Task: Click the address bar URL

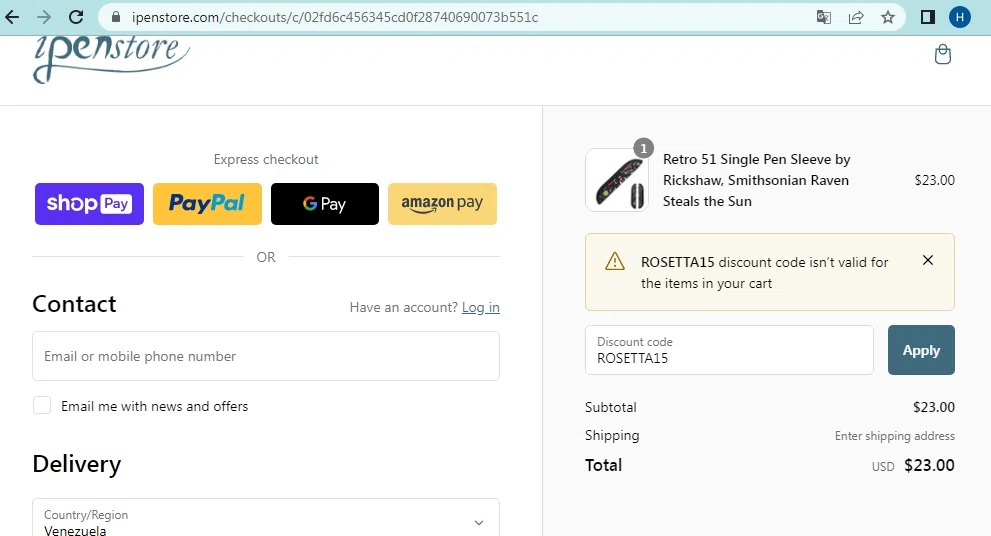Action: click(x=335, y=17)
